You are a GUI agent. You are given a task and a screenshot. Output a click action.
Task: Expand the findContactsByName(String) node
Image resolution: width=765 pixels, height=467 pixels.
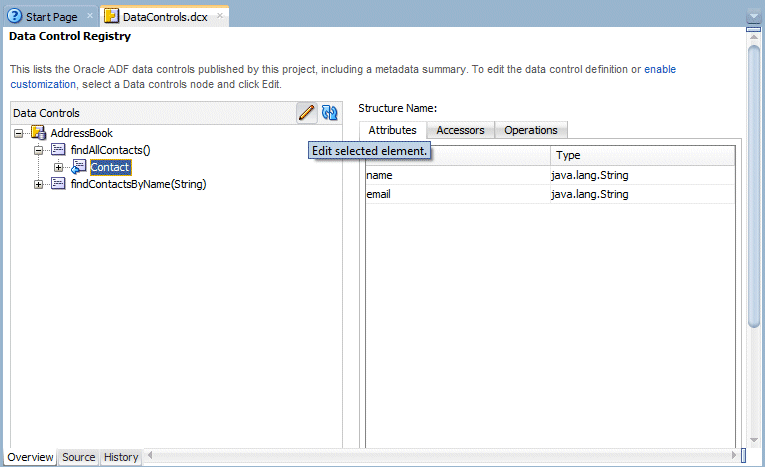click(38, 184)
